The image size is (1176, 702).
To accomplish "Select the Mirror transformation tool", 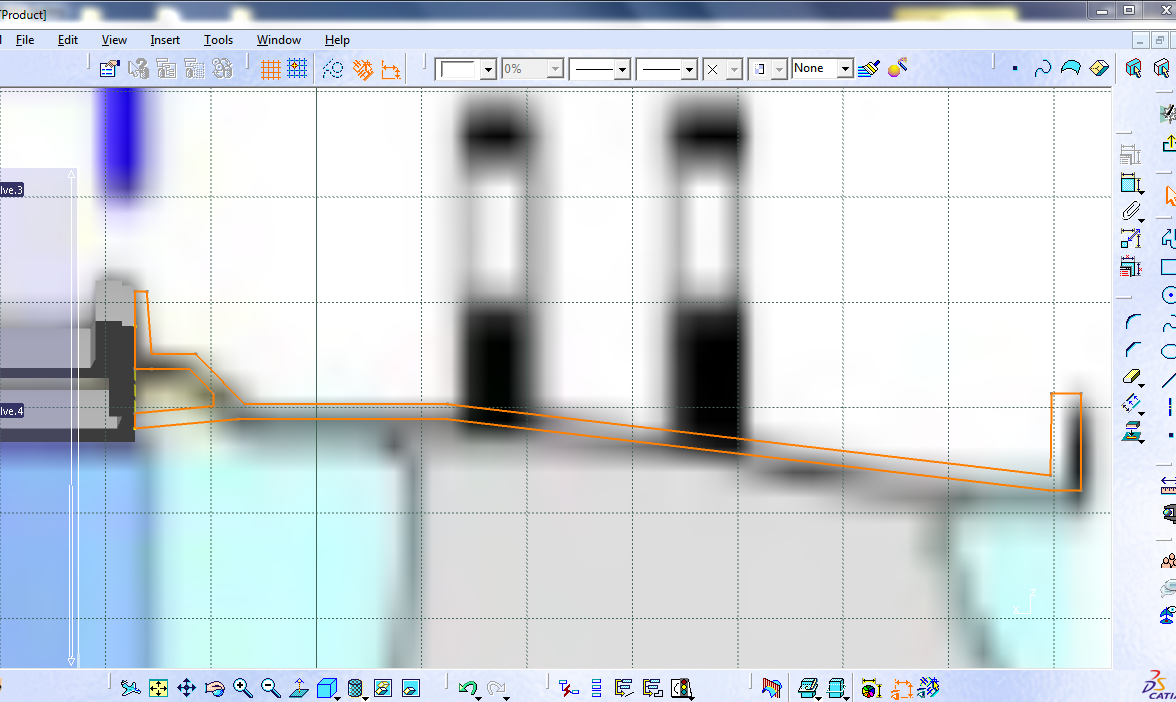I will 1132,404.
